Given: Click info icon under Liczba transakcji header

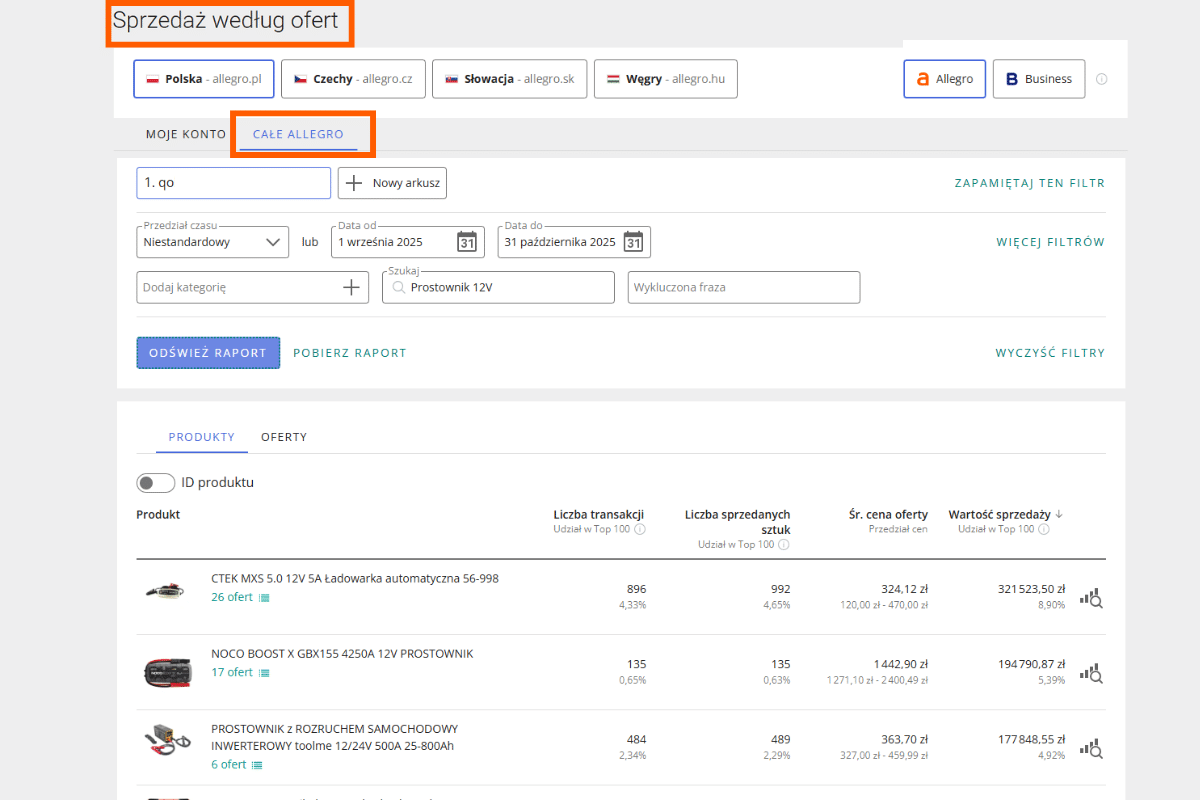Looking at the screenshot, I should tap(640, 529).
